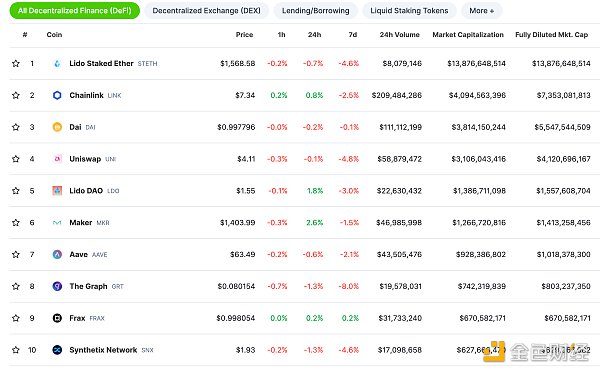Sort table by 24h Volume column

click(399, 35)
